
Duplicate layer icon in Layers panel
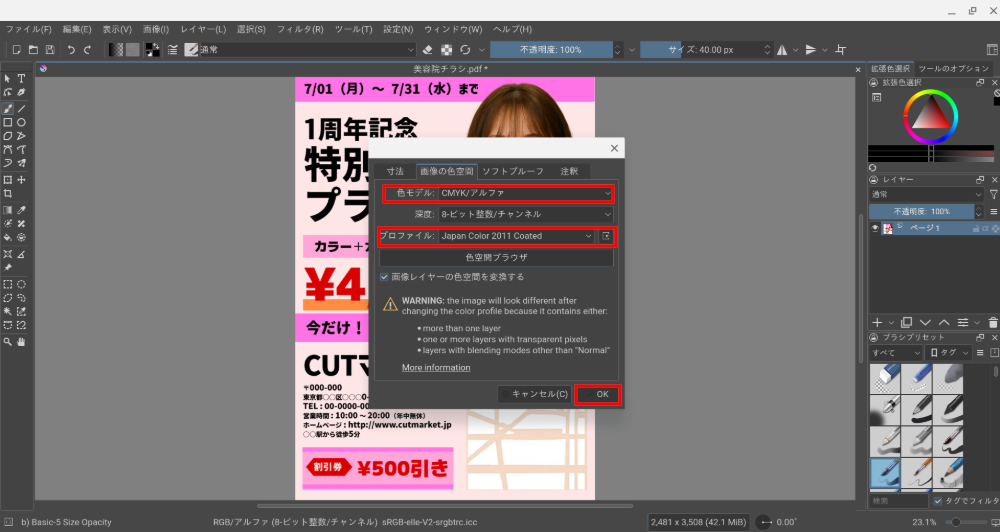906,323
